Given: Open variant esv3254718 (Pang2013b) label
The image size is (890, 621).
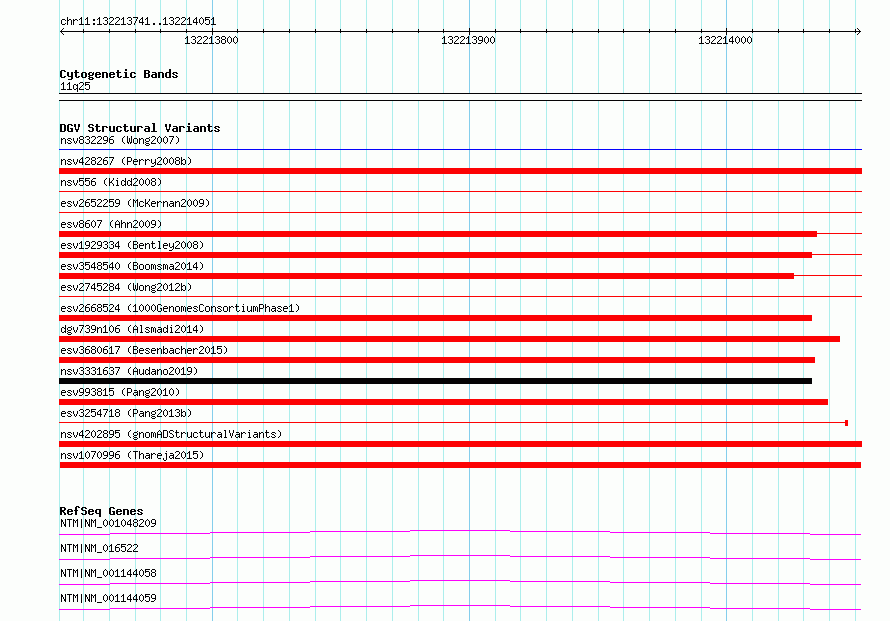Looking at the screenshot, I should (126, 413).
